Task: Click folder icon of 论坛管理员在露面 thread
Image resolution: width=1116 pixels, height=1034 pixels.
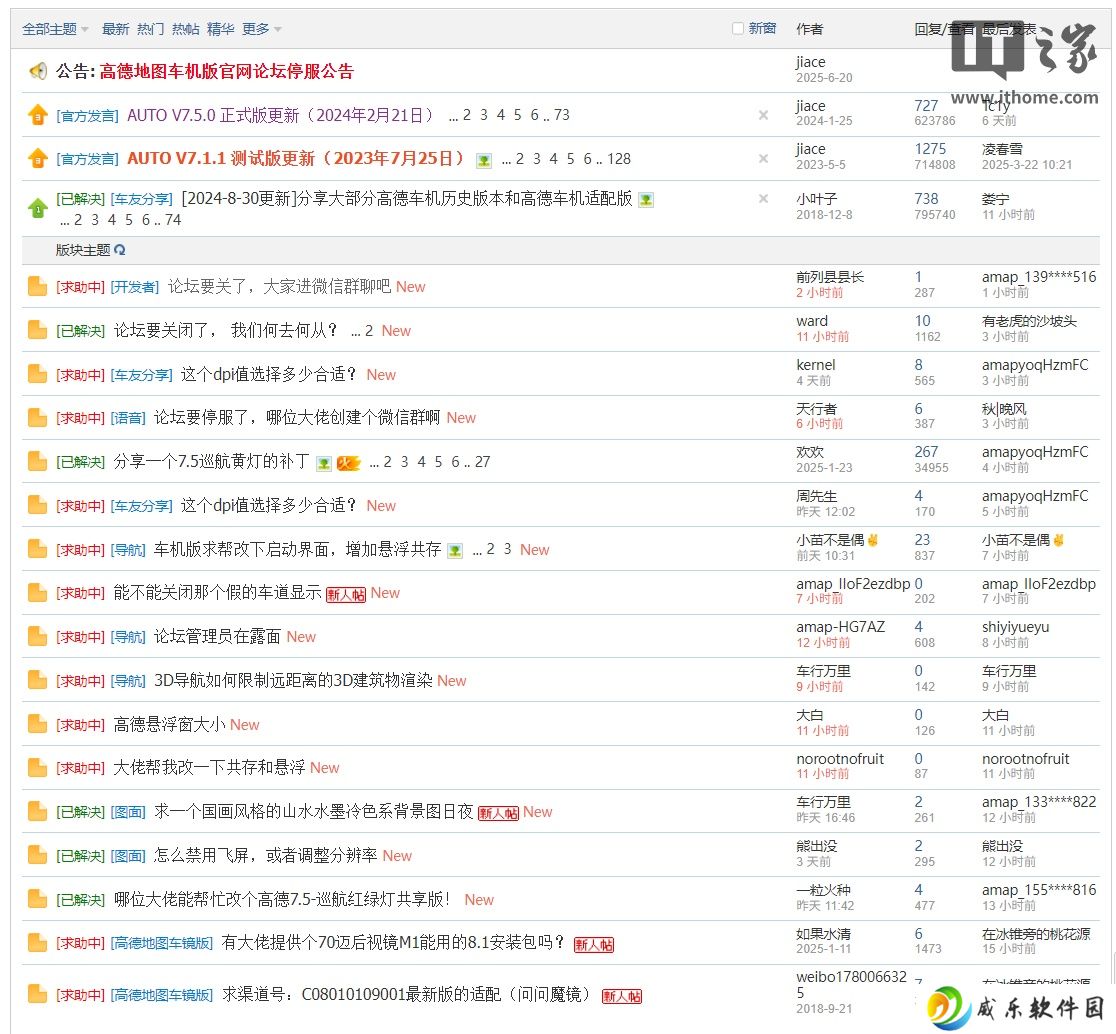Action: click(37, 637)
